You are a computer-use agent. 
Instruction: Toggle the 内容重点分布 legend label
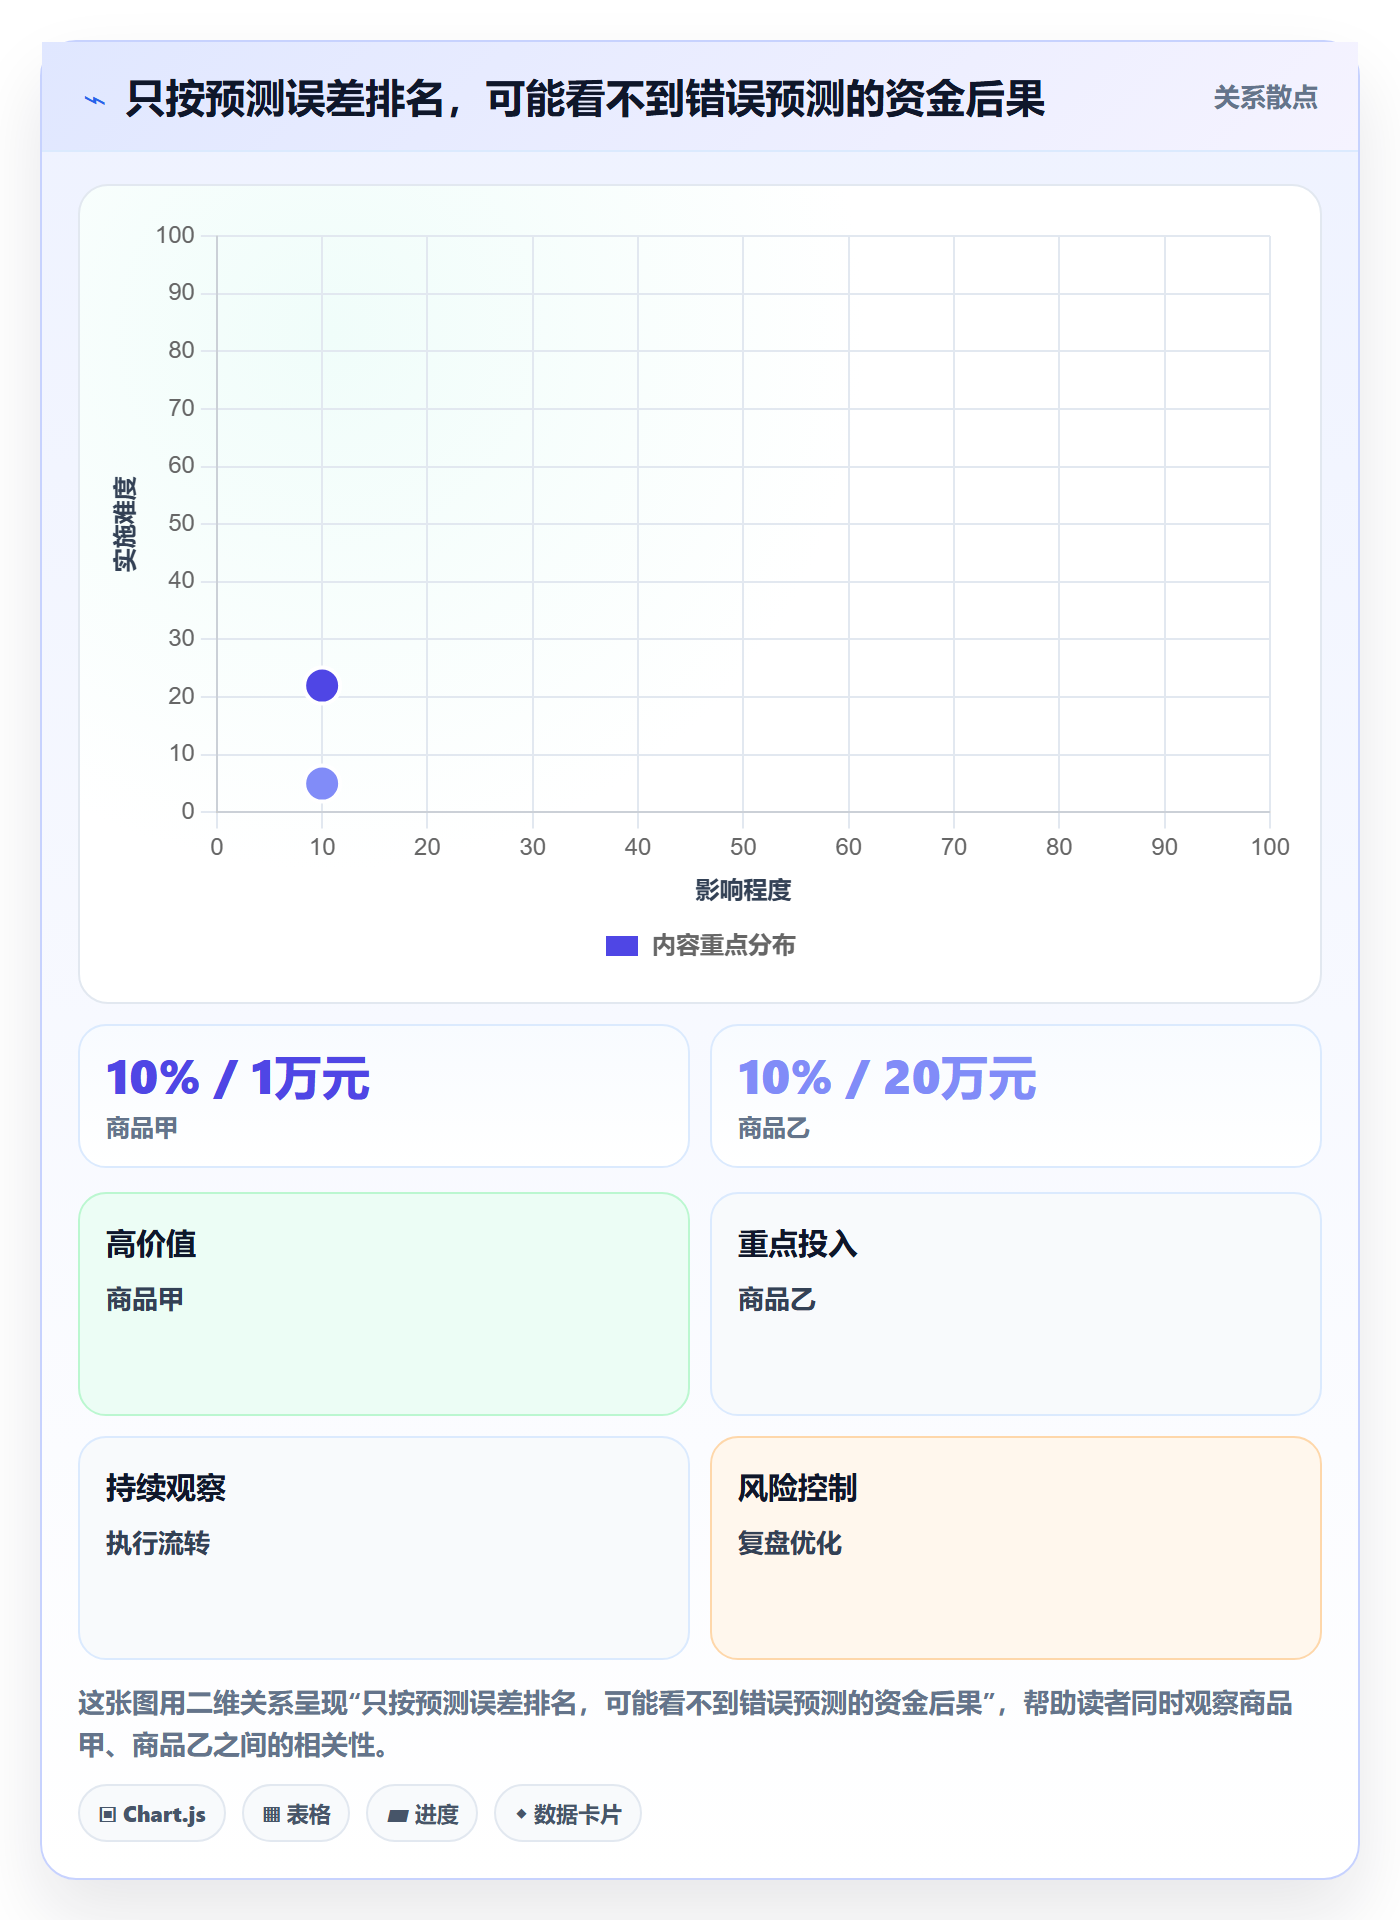tap(723, 945)
